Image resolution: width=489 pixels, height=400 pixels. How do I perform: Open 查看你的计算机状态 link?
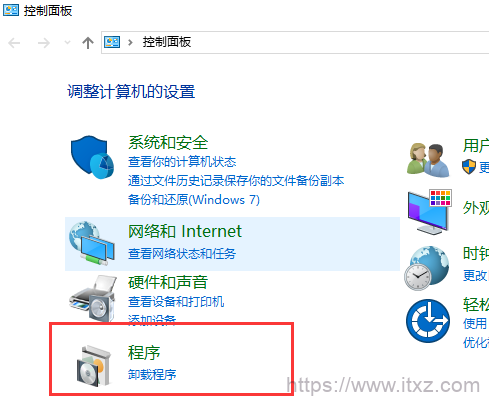point(182,162)
